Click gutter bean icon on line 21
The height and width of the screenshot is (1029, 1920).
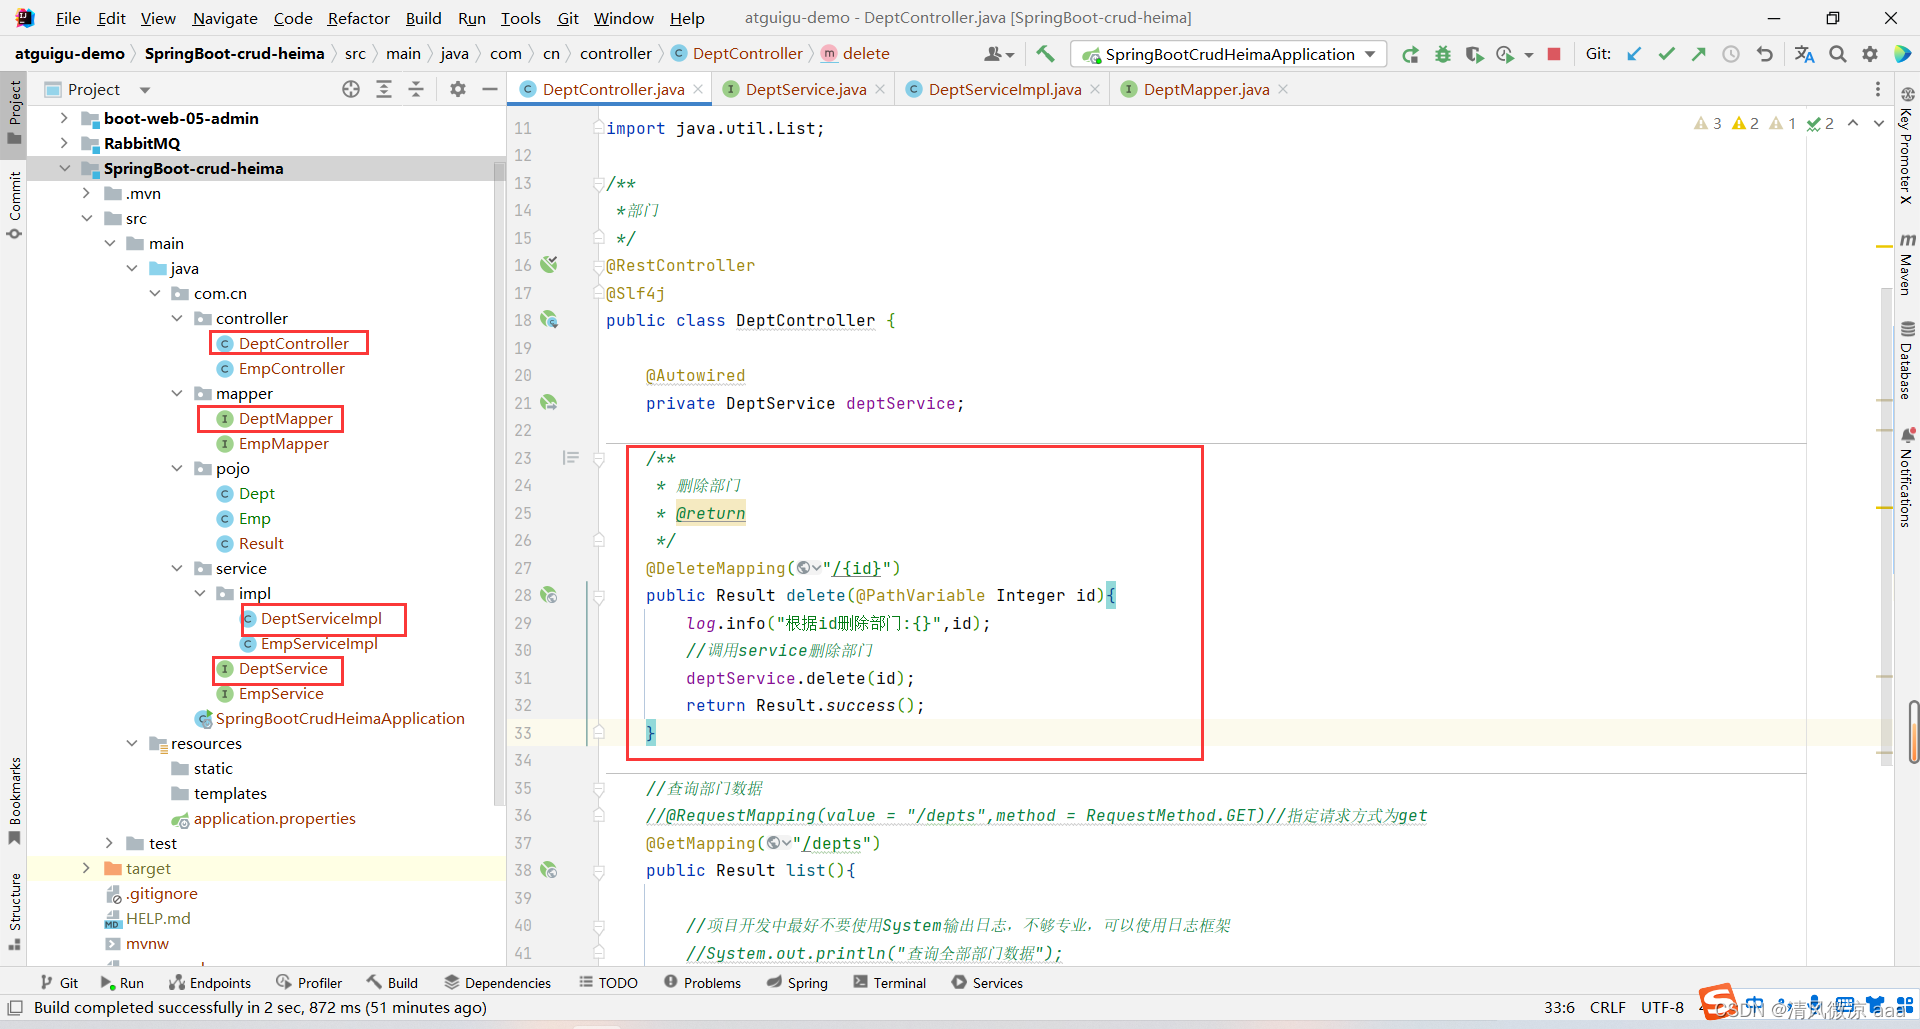pyautogui.click(x=549, y=403)
